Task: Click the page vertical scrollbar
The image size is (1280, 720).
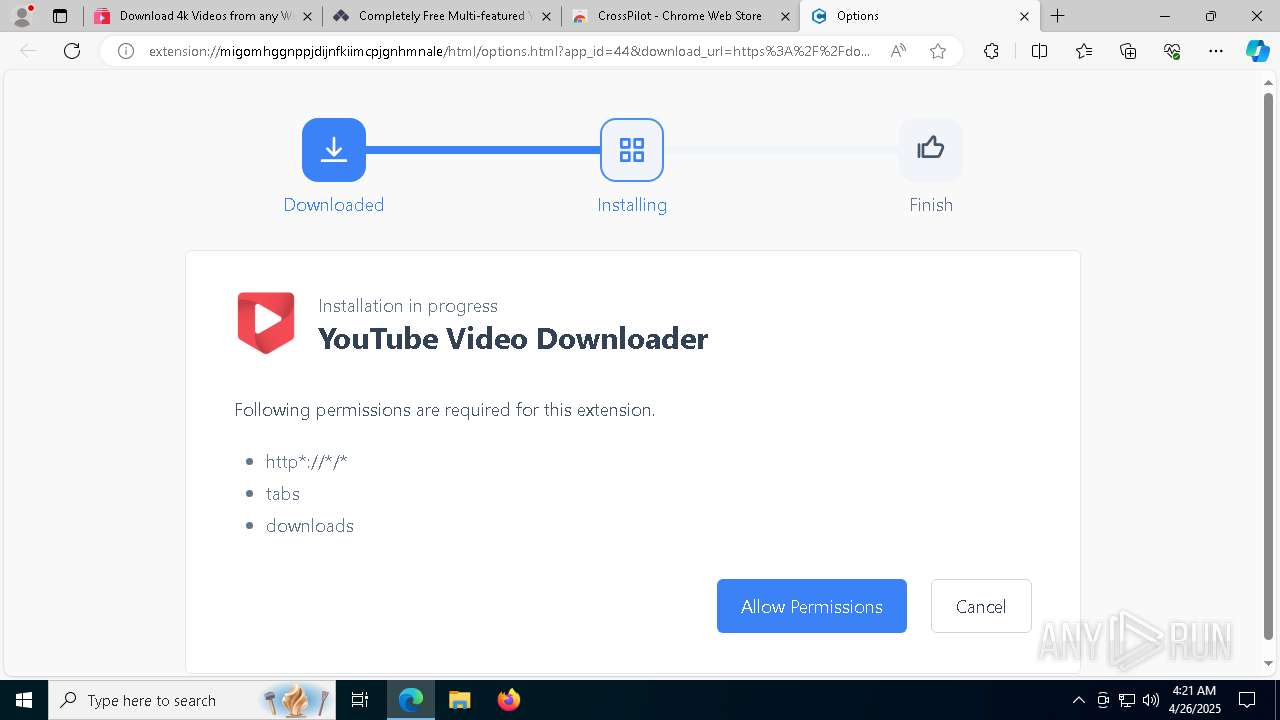Action: [1269, 365]
